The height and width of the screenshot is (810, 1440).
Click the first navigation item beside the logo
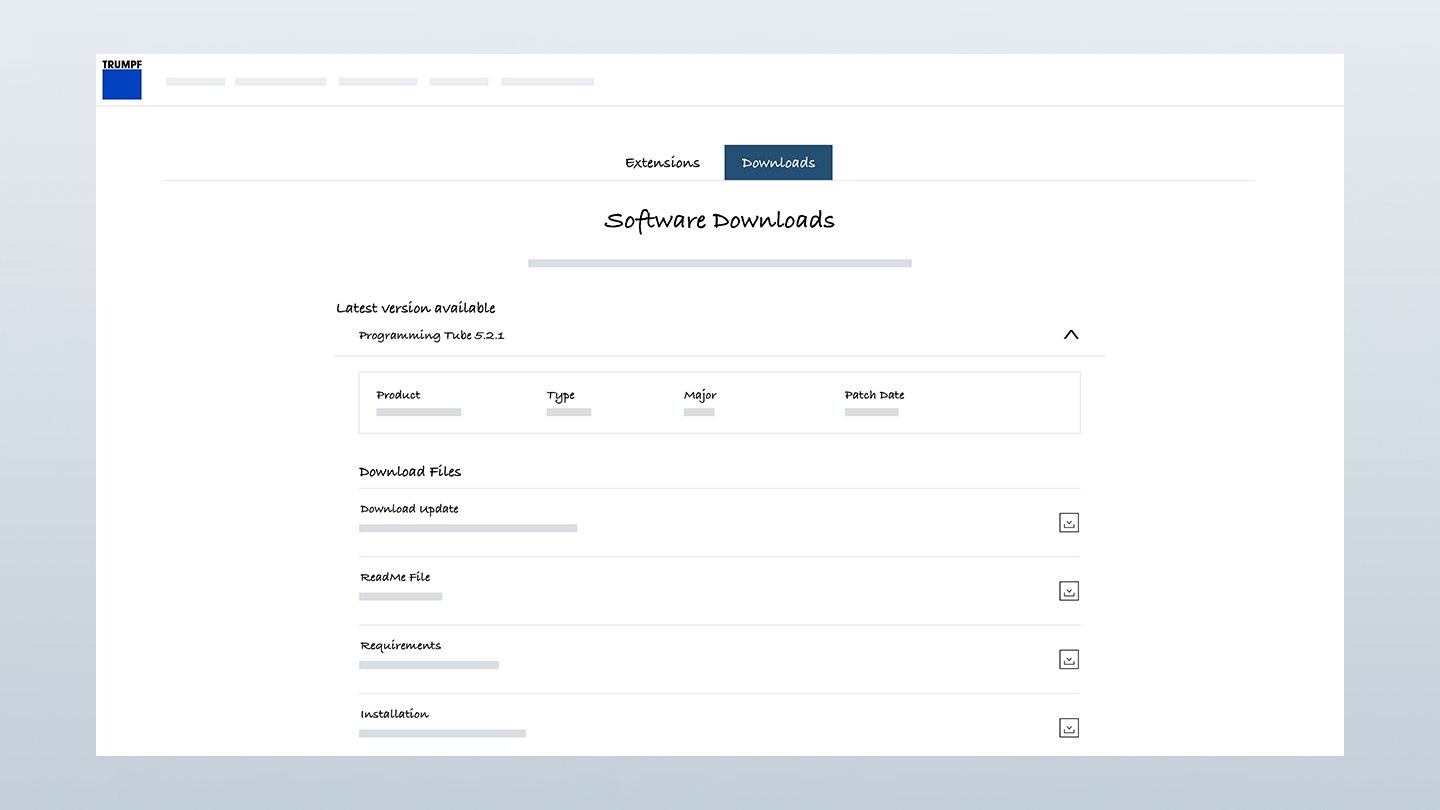pyautogui.click(x=196, y=82)
